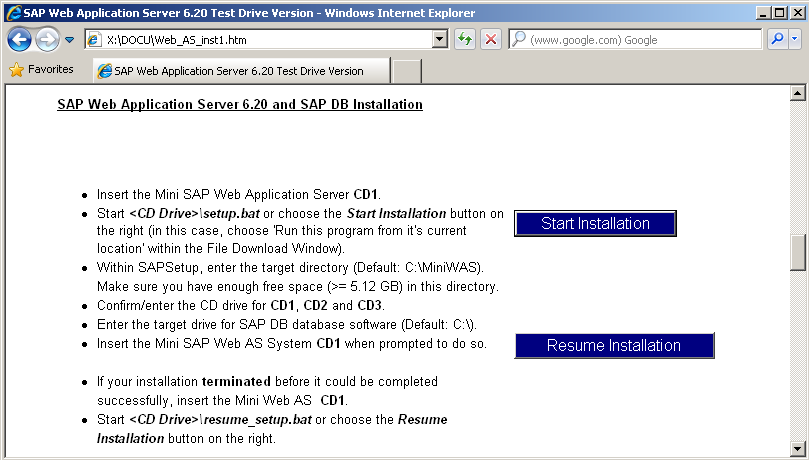Open Favorites with the star button
This screenshot has width=809, height=460.
coord(41,70)
